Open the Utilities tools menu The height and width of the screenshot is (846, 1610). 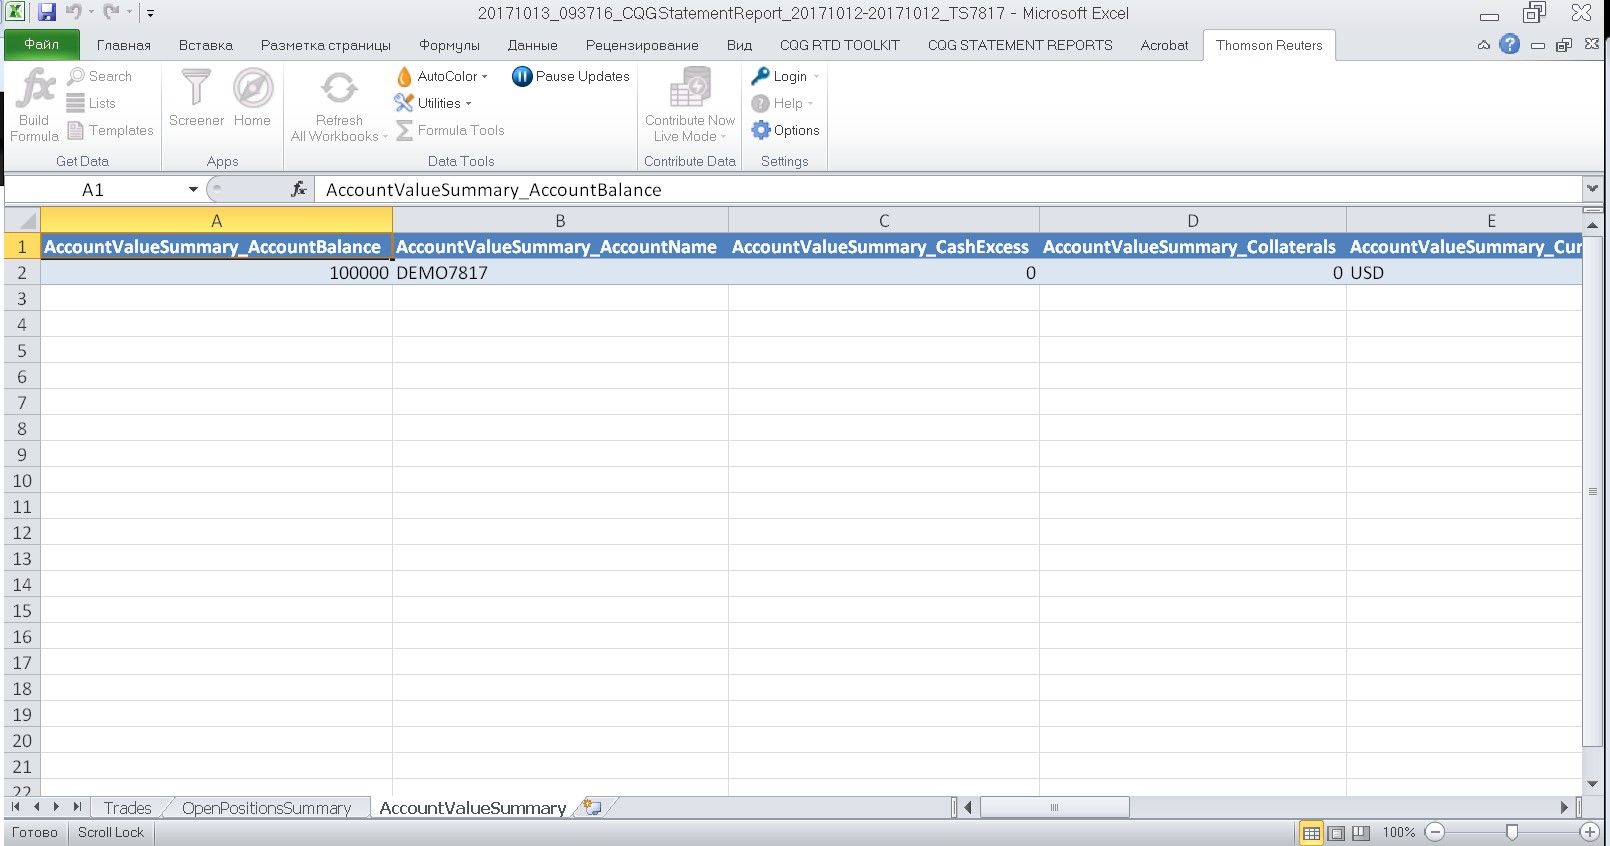click(432, 103)
